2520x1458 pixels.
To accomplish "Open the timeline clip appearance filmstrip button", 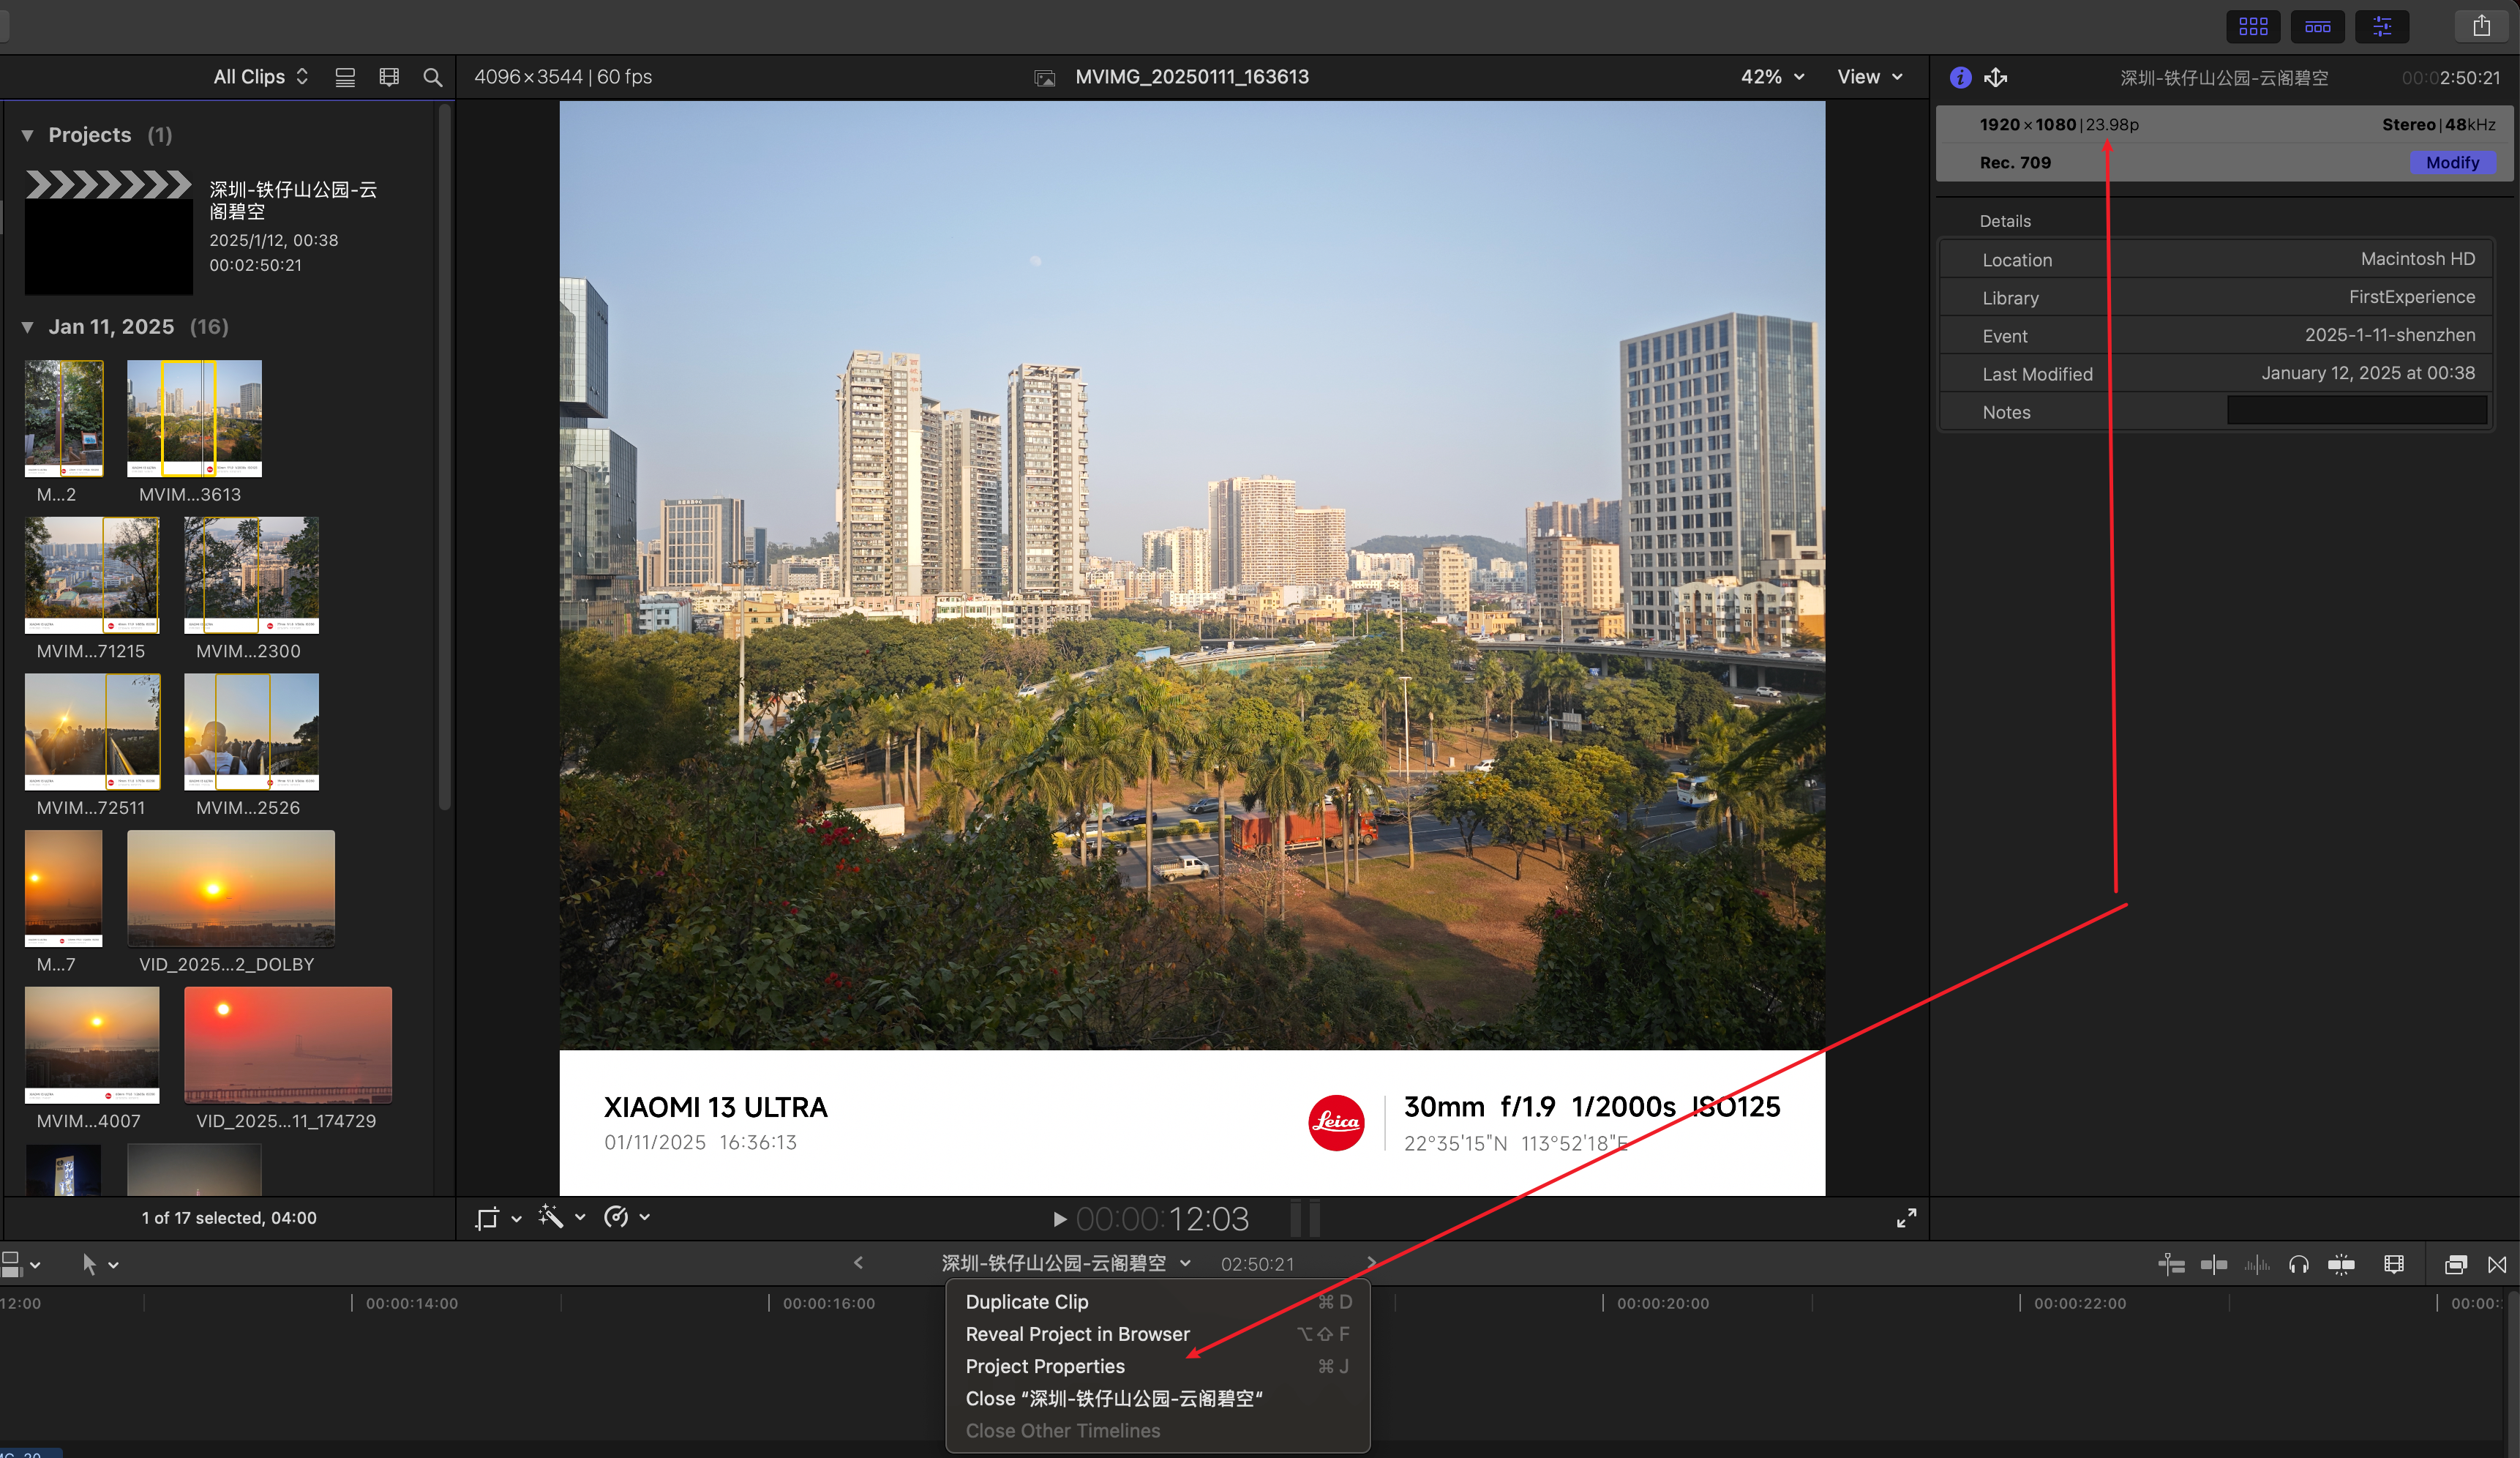I will point(2393,1265).
